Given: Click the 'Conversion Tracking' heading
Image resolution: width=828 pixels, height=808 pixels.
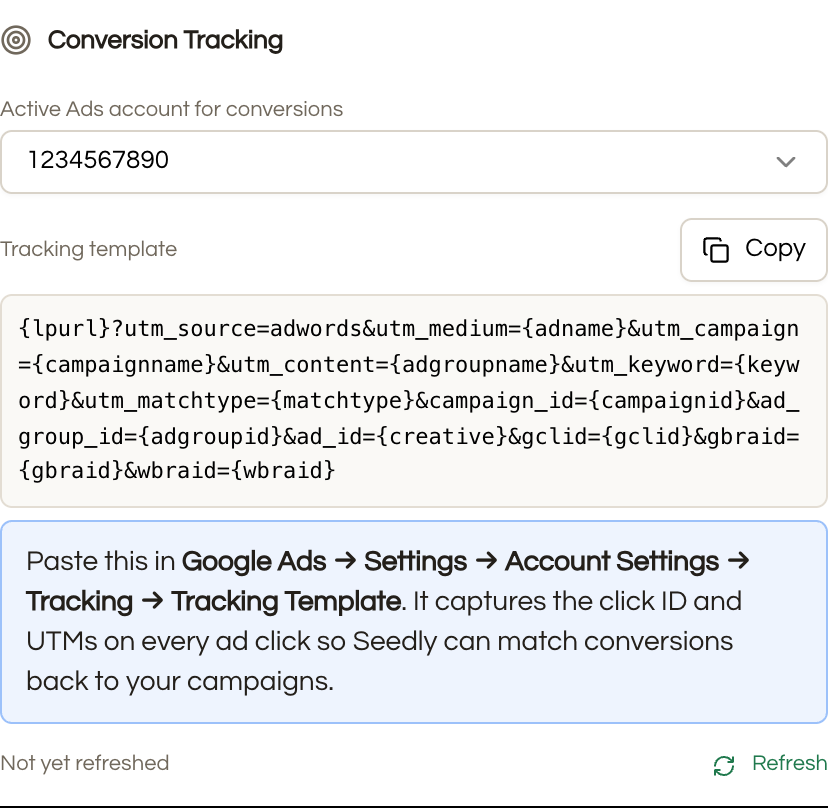Looking at the screenshot, I should [x=165, y=40].
